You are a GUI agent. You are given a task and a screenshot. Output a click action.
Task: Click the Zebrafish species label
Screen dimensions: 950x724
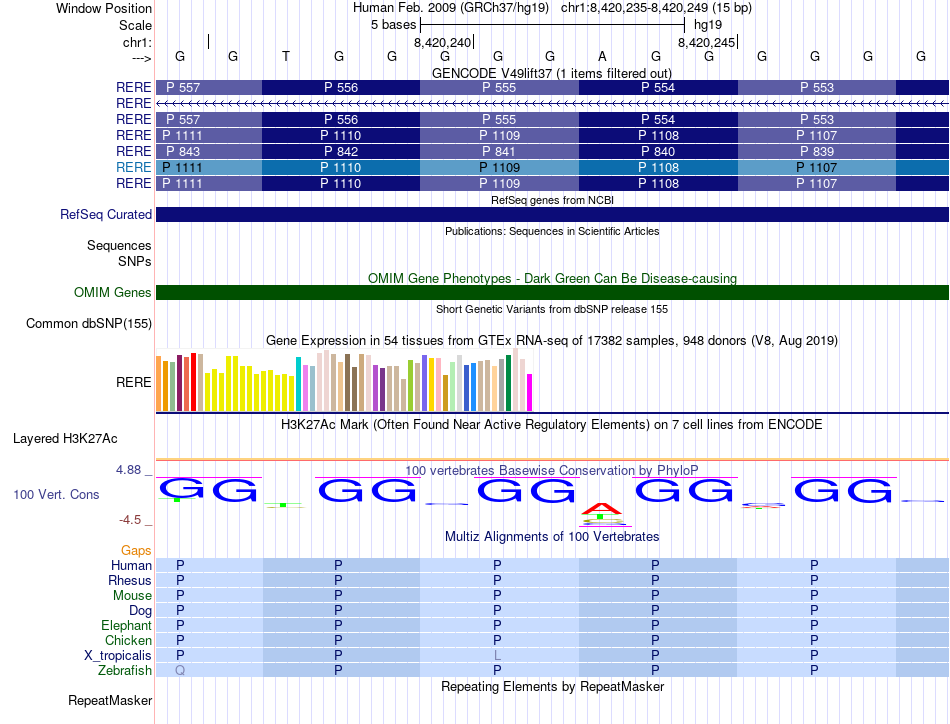coord(125,671)
